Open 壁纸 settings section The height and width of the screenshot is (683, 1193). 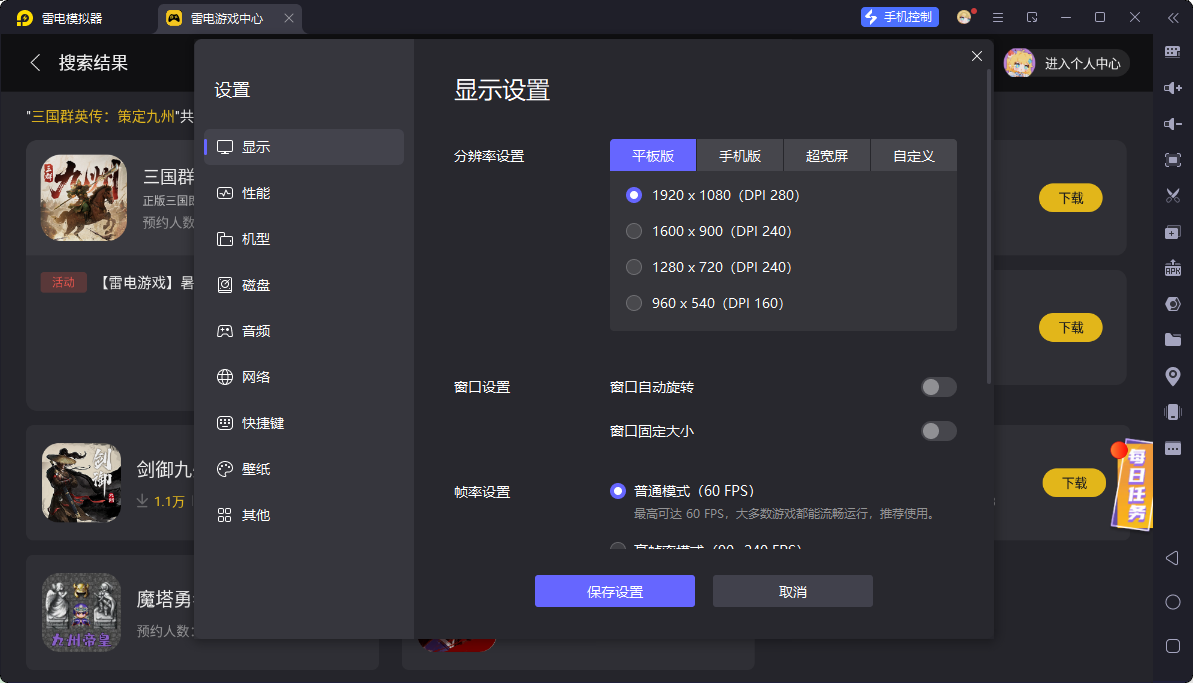(x=304, y=469)
